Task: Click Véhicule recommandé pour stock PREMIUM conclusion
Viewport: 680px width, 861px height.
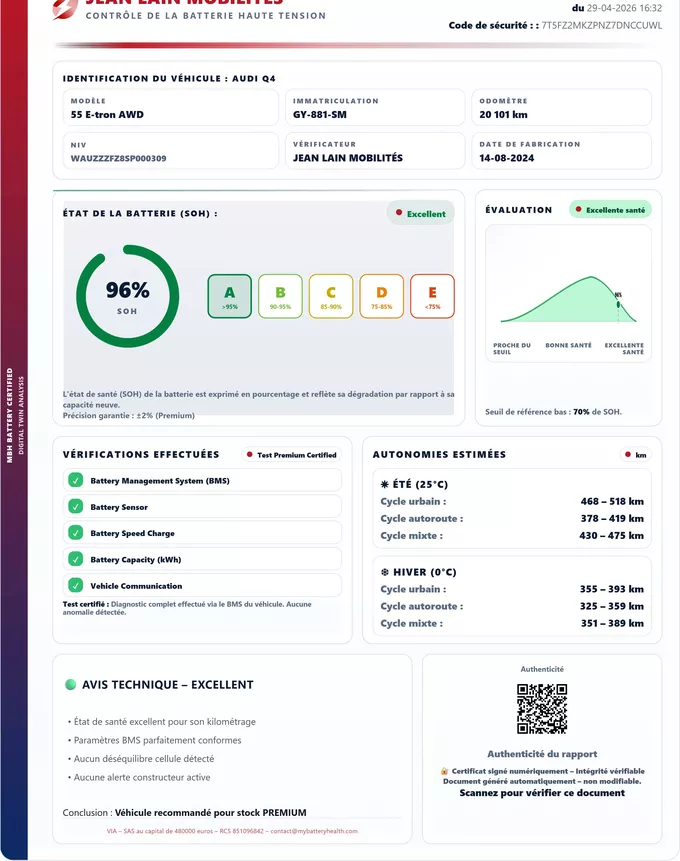Action: [210, 813]
